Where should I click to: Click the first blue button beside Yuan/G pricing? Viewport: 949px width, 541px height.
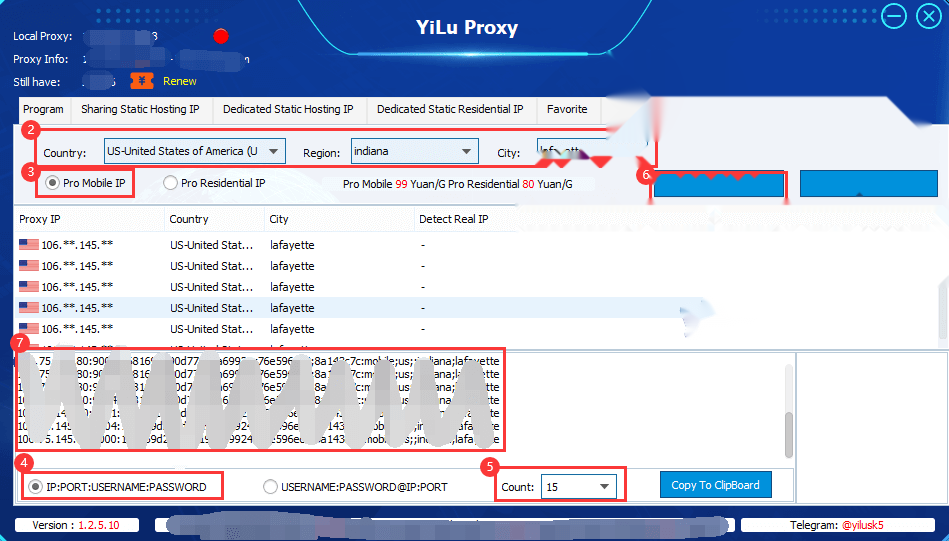pos(719,185)
